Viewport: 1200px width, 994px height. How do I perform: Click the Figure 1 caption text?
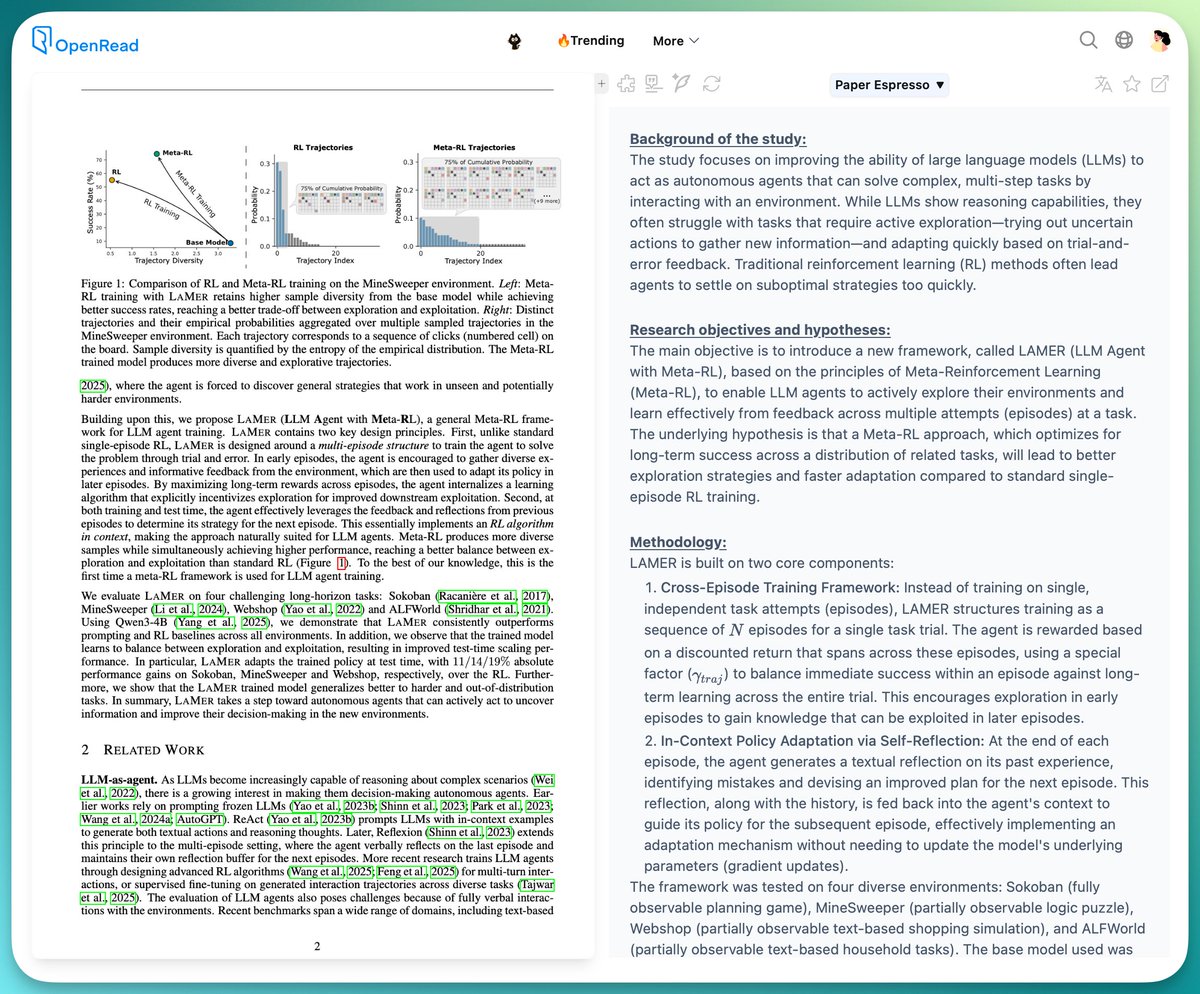(x=317, y=325)
